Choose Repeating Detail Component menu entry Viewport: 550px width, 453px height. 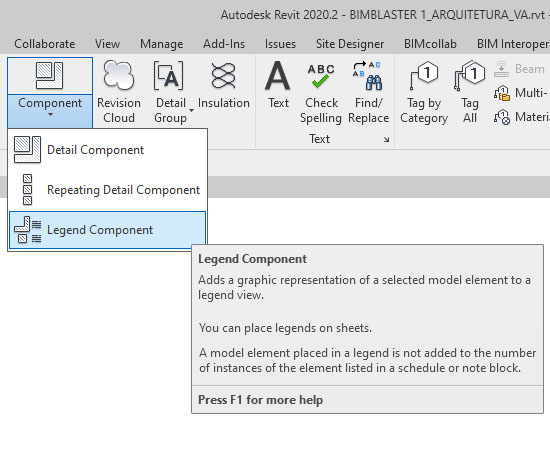pos(107,190)
